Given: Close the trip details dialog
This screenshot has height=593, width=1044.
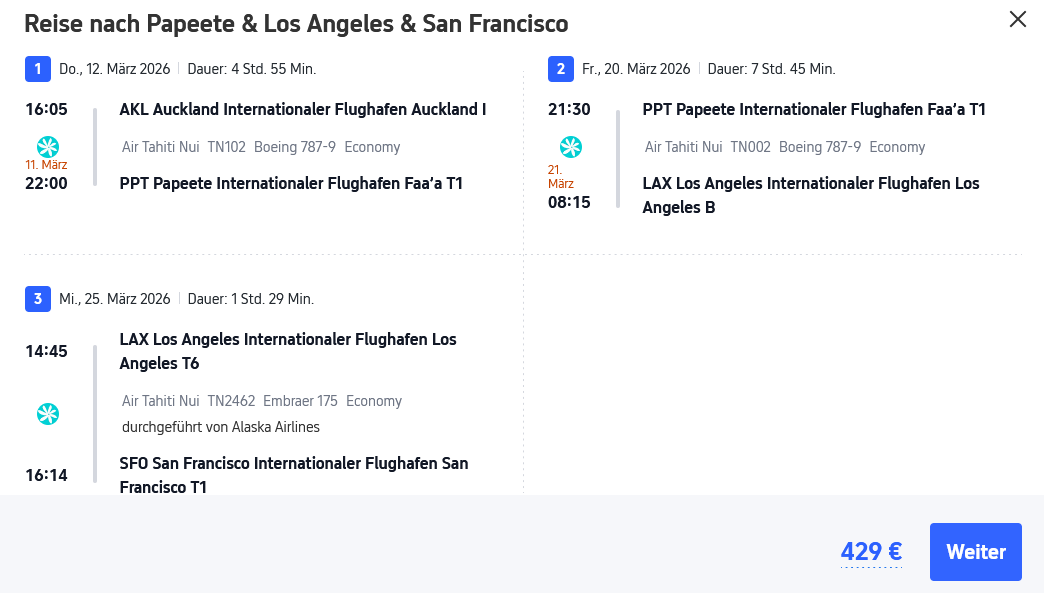Looking at the screenshot, I should (x=1018, y=19).
